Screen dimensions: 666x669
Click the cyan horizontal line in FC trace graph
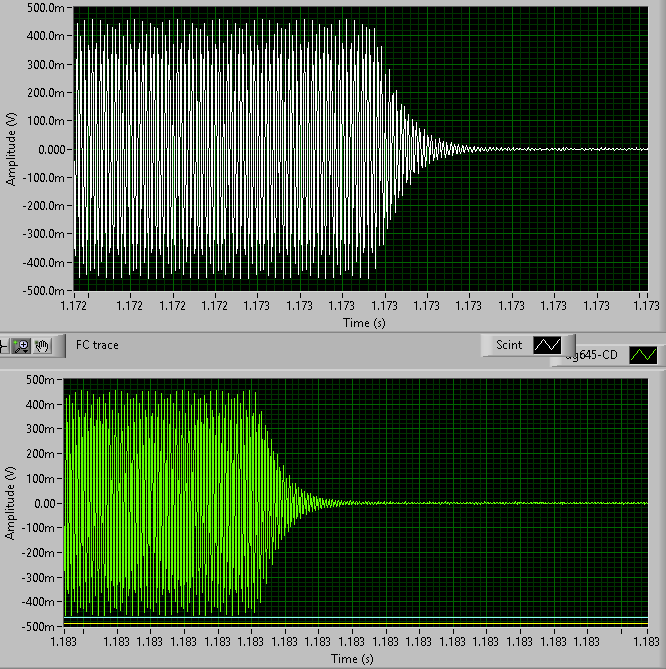pyautogui.click(x=356, y=617)
